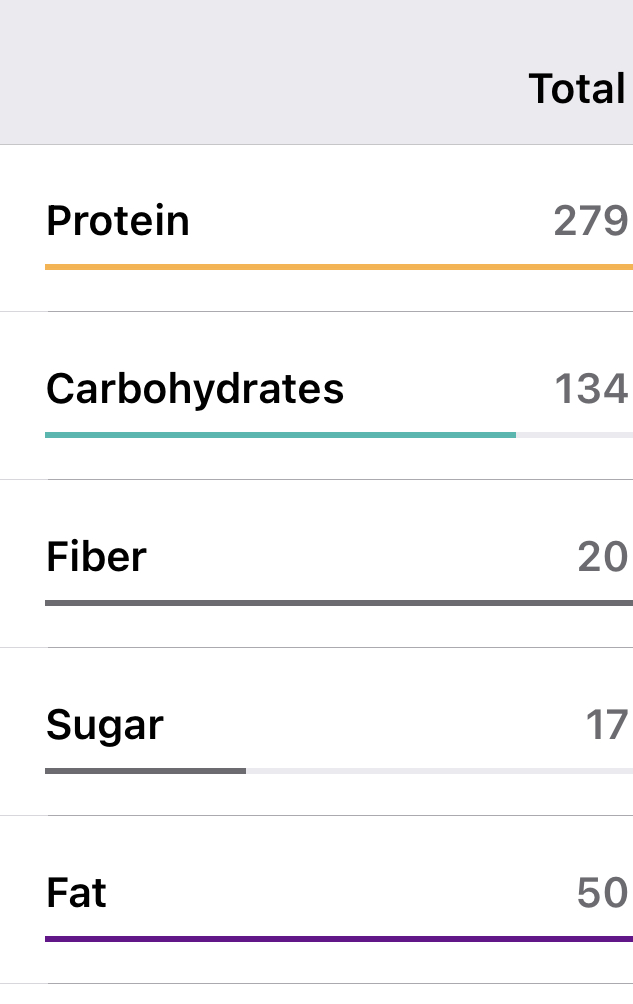Select the Fiber row label

coord(96,557)
